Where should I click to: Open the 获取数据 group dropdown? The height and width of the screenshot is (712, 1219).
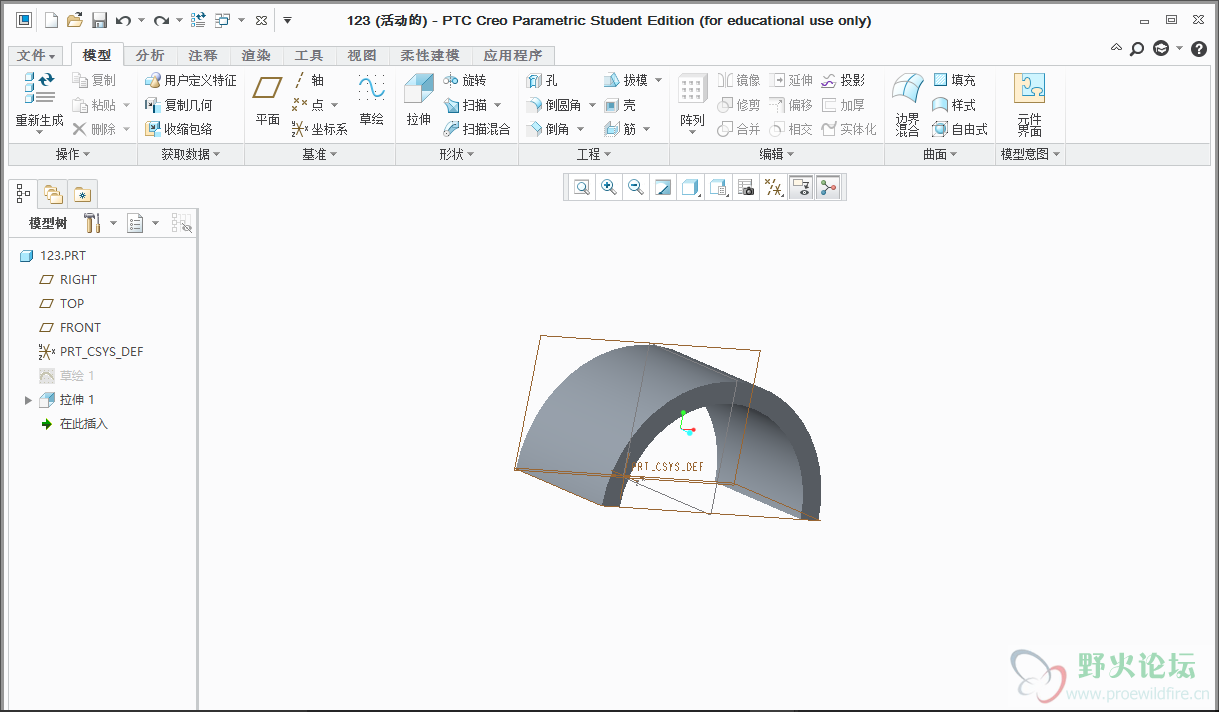191,154
